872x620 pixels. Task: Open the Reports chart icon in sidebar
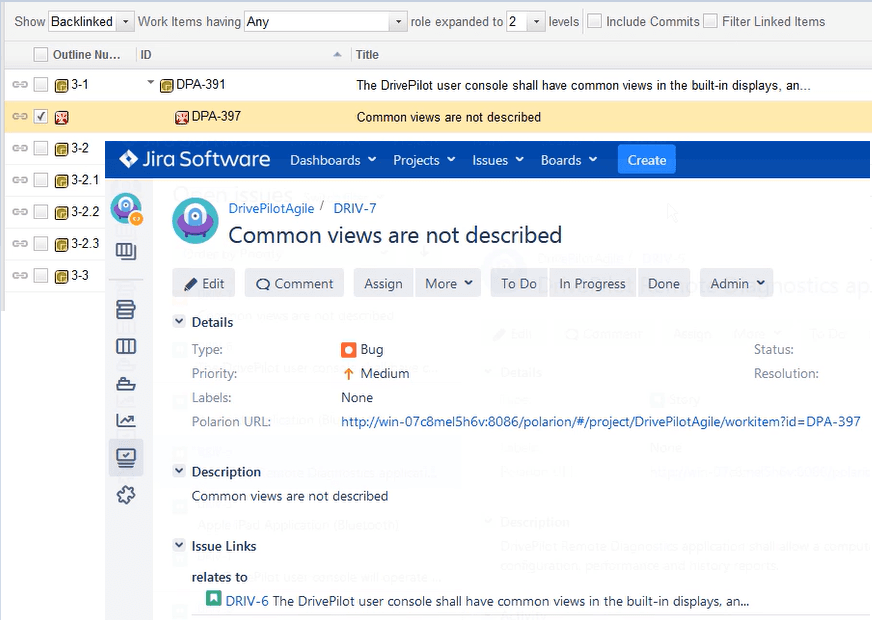(126, 421)
